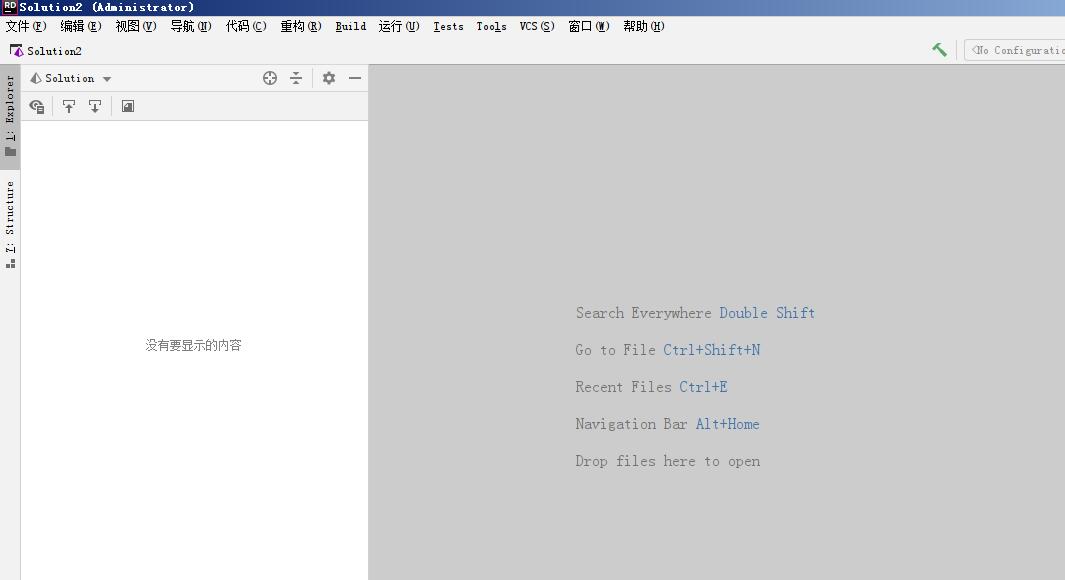Click the preview image icon in toolbar
The image size is (1065, 580).
tap(127, 106)
